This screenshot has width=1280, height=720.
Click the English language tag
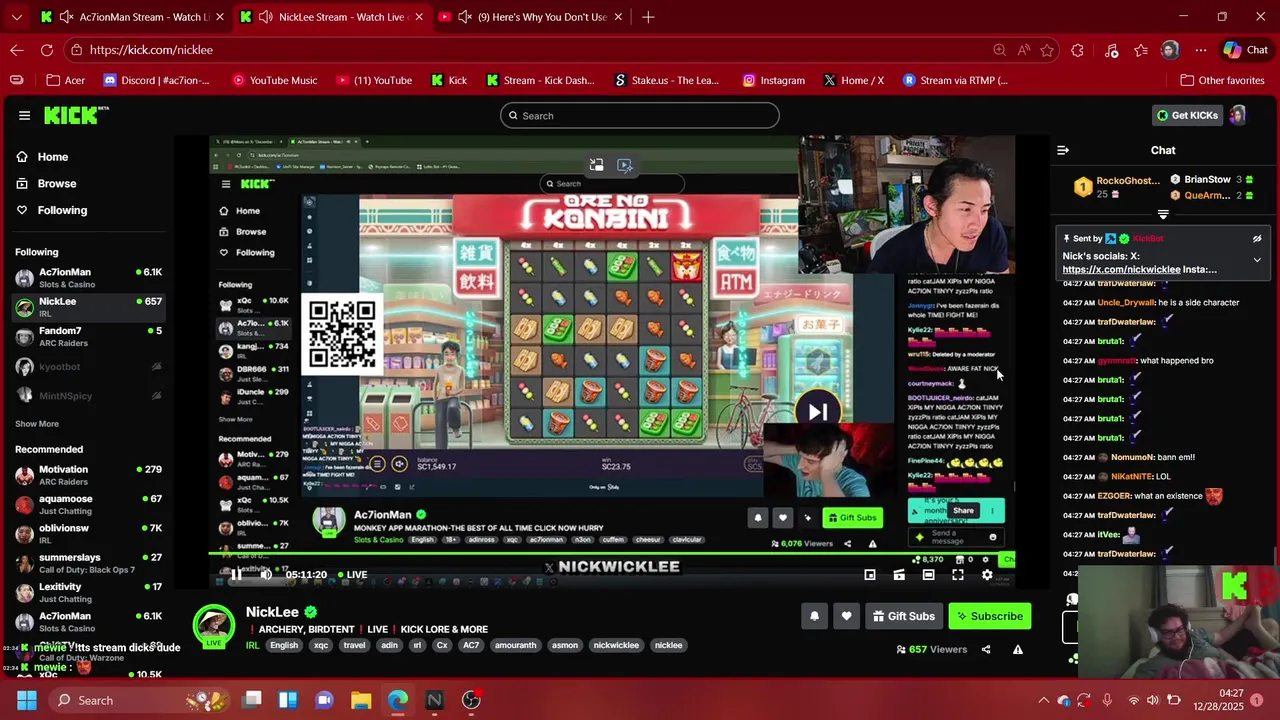pos(284,645)
